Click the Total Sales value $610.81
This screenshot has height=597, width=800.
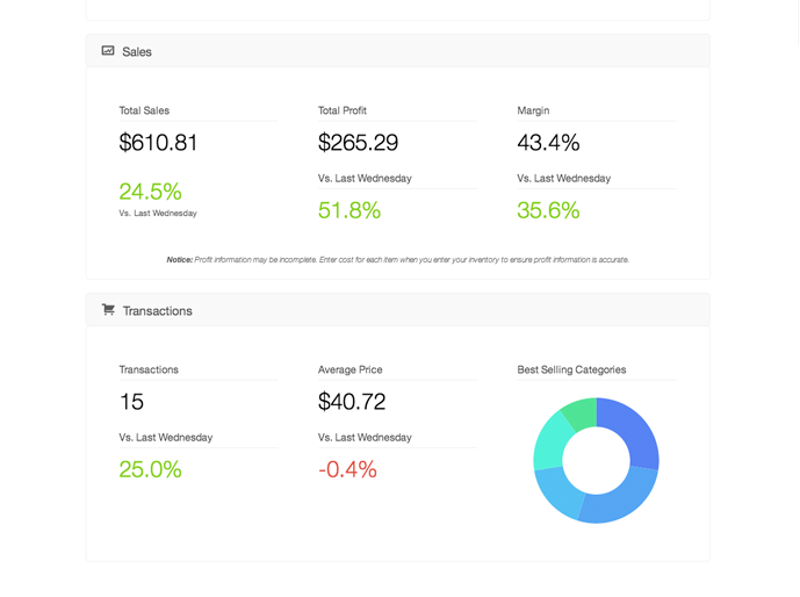coord(157,143)
